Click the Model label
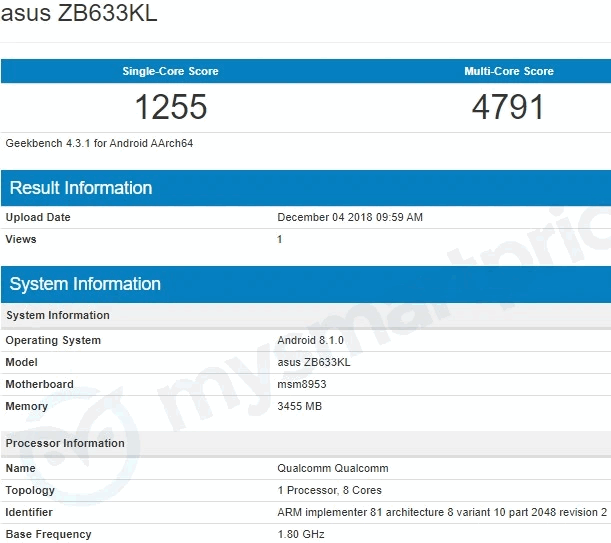611x543 pixels. click(21, 362)
